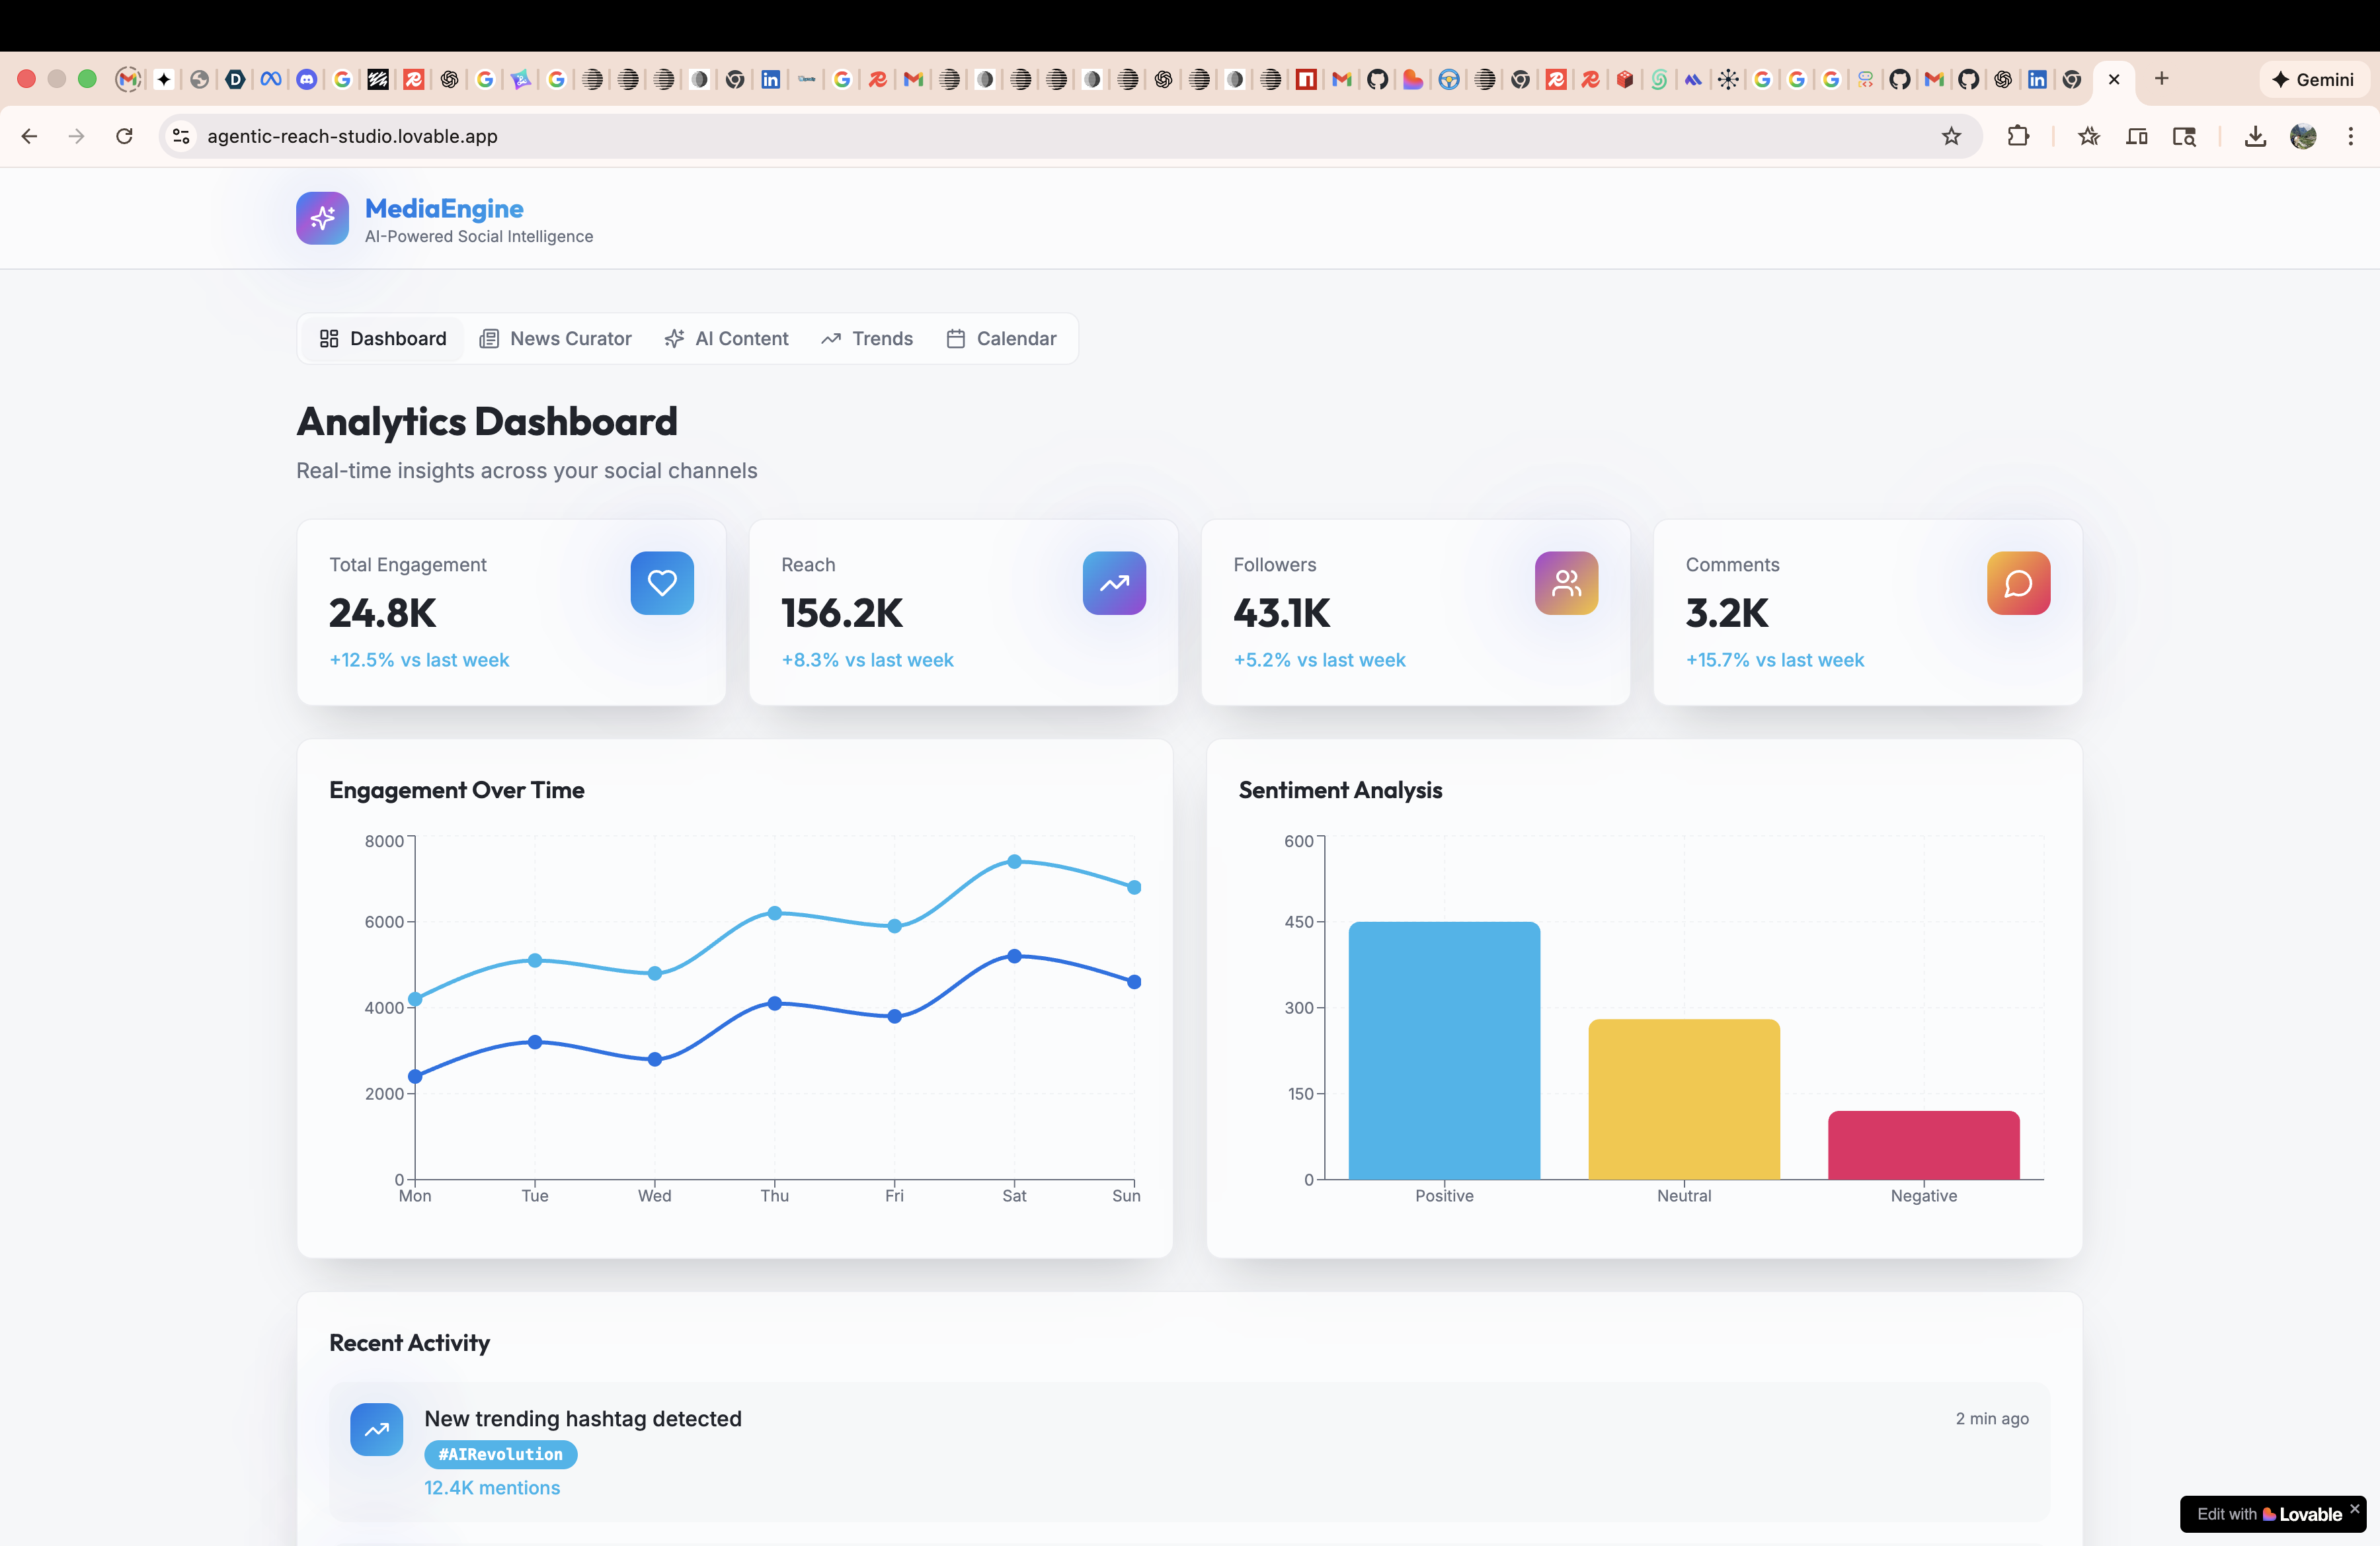The image size is (2380, 1546).
Task: Go to the Calendar tab
Action: tap(1001, 339)
